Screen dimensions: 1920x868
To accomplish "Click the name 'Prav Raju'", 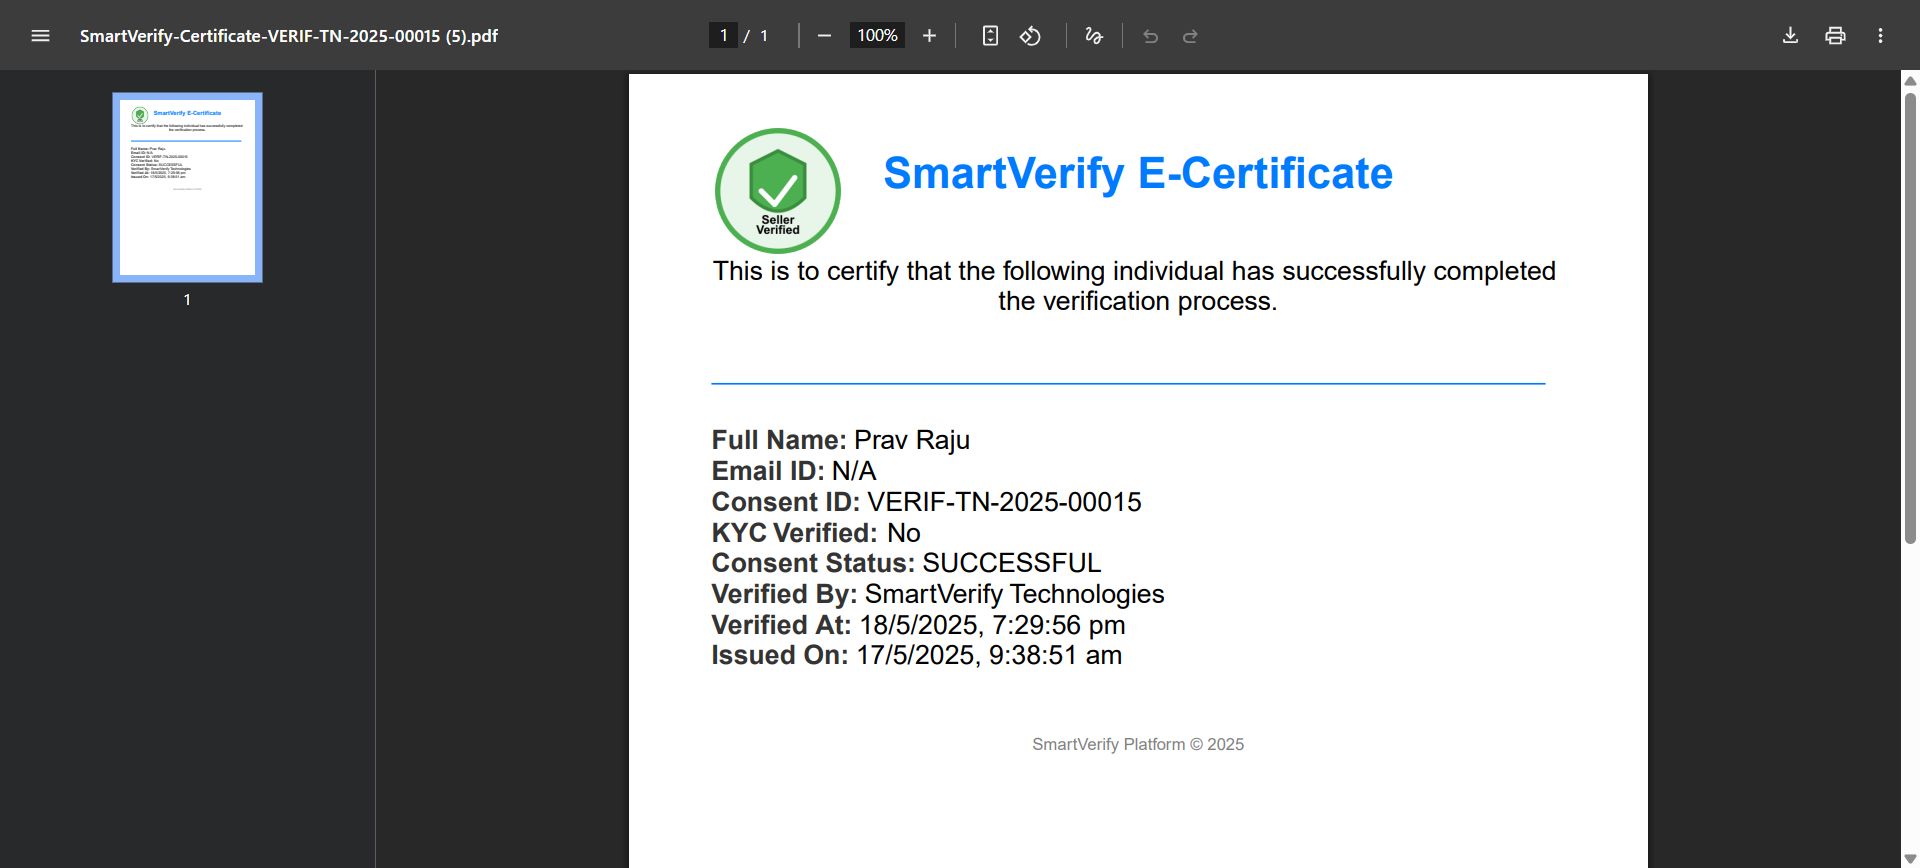I will pyautogui.click(x=912, y=440).
